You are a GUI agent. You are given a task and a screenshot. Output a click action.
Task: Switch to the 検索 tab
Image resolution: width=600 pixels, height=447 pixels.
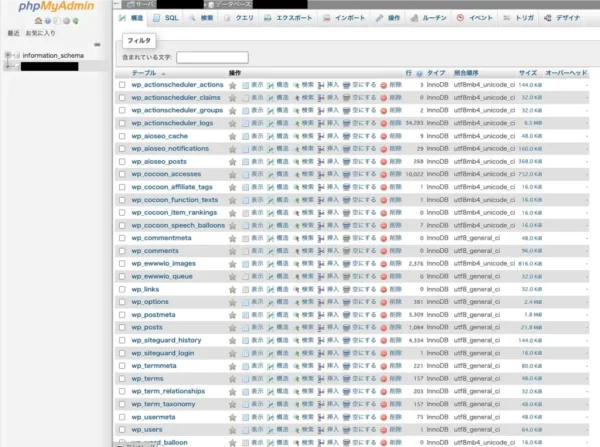tap(201, 18)
